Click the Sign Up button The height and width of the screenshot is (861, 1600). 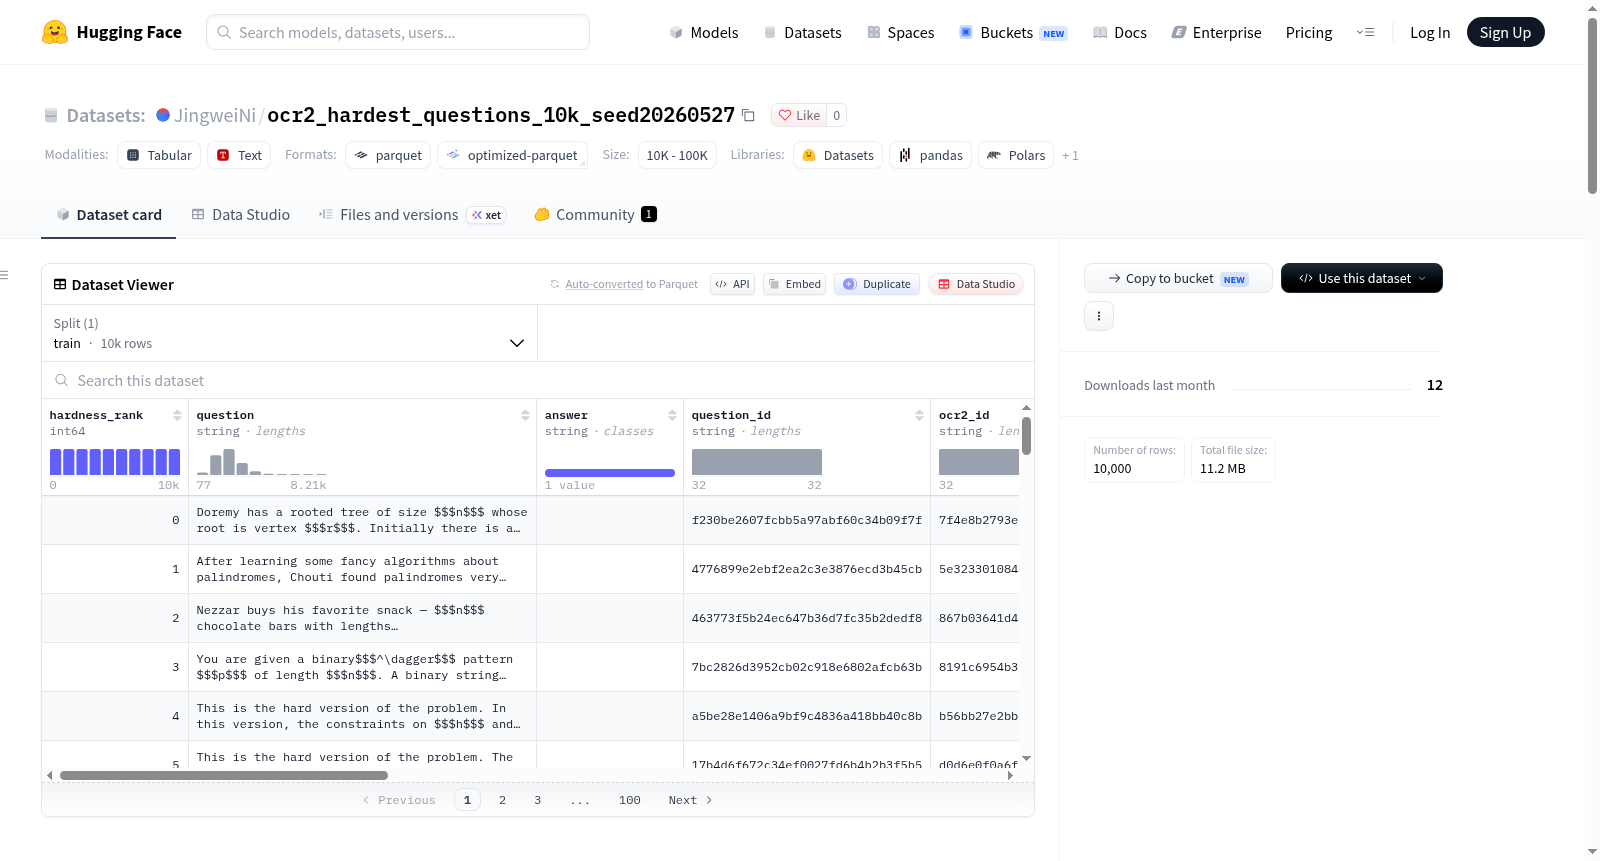click(1505, 33)
